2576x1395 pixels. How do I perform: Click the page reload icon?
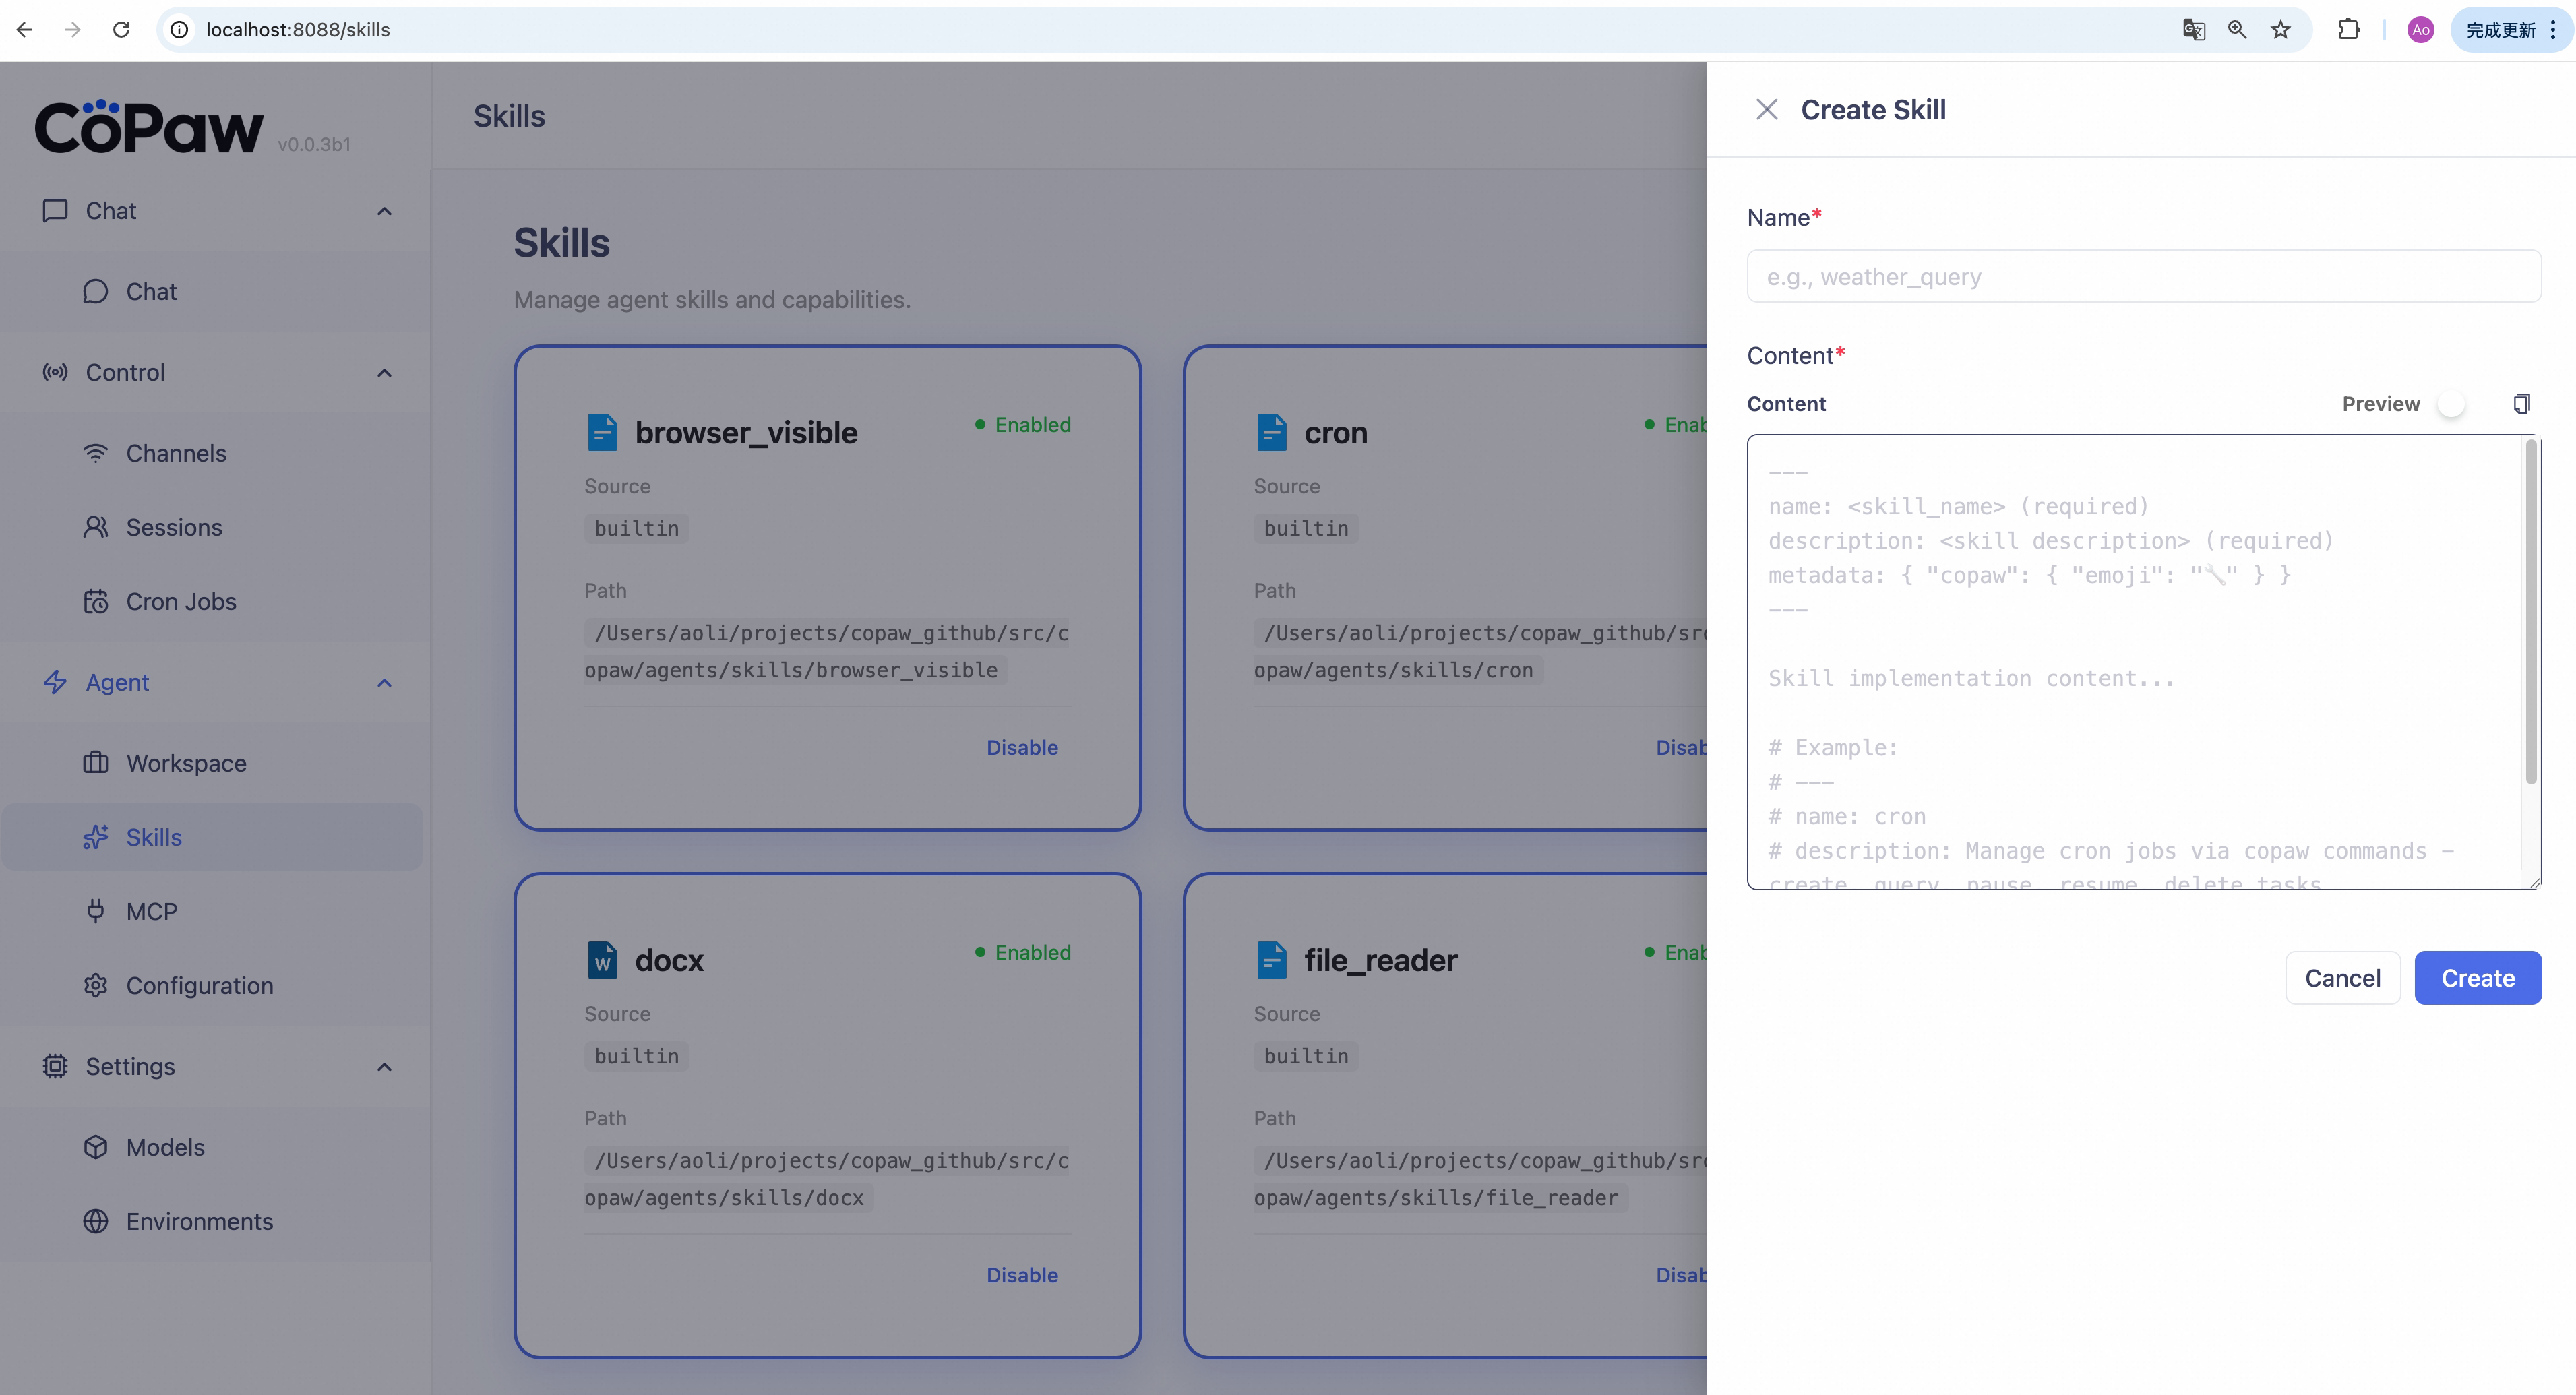pos(122,30)
